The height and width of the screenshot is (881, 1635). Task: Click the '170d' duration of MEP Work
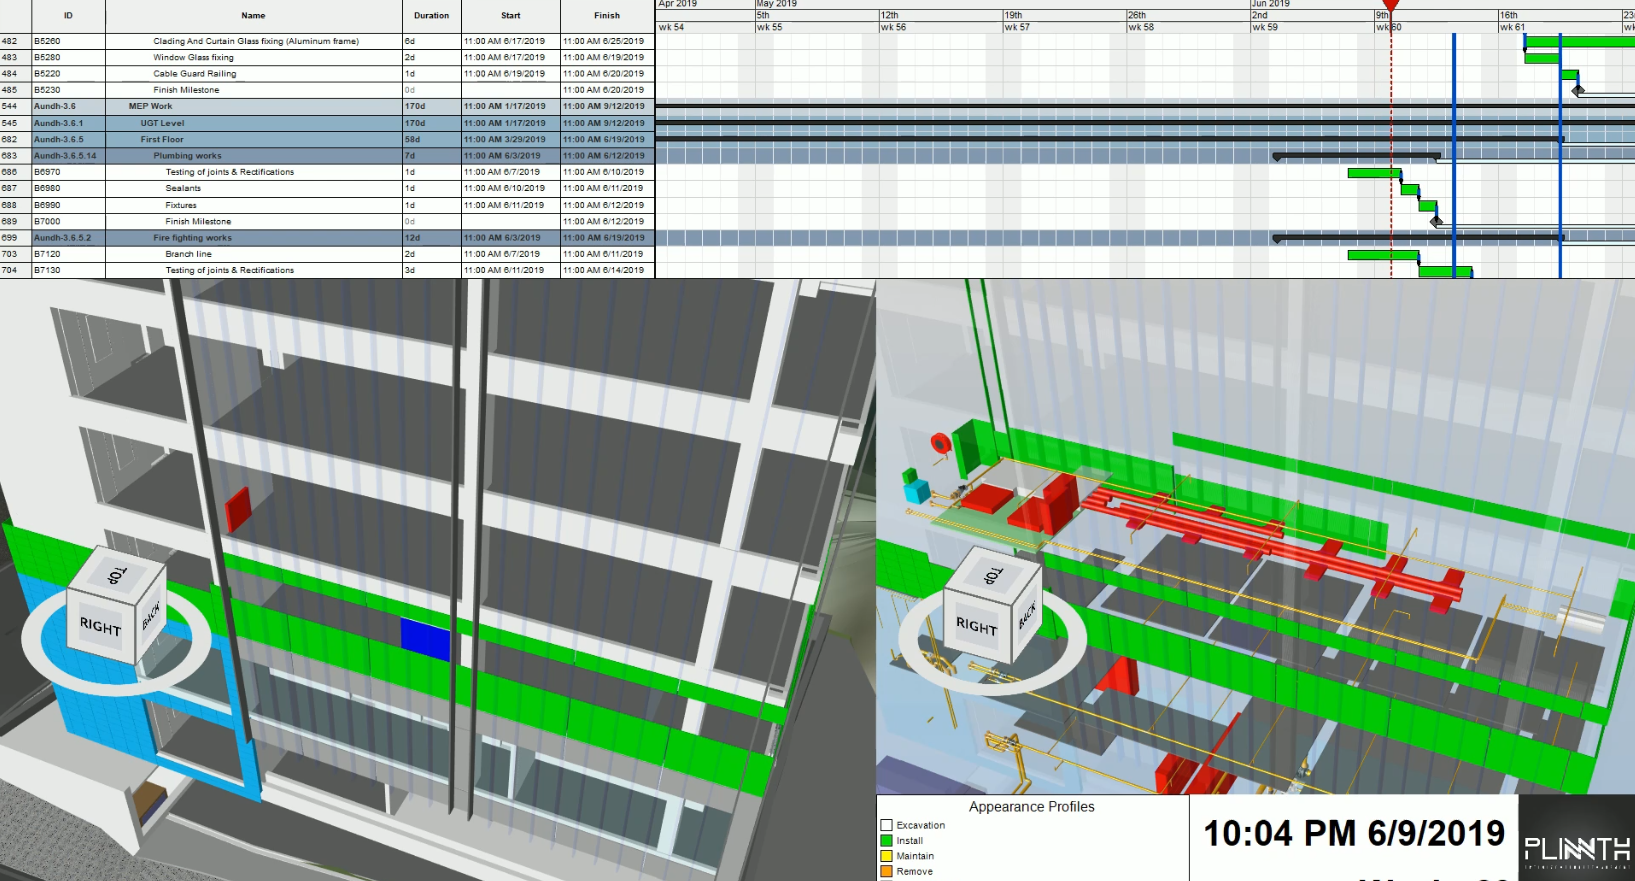click(414, 106)
